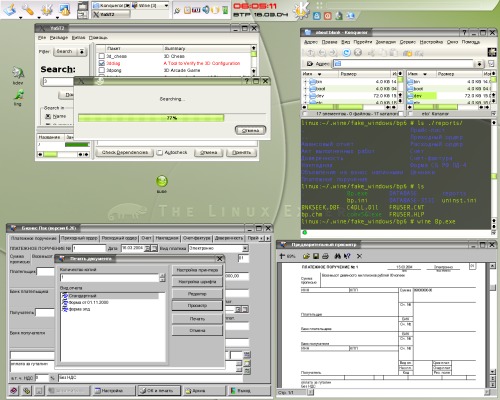Image resolution: width=500 pixels, height=400 pixels.
Task: Go up a directory in Konqueror
Action: click(x=311, y=53)
